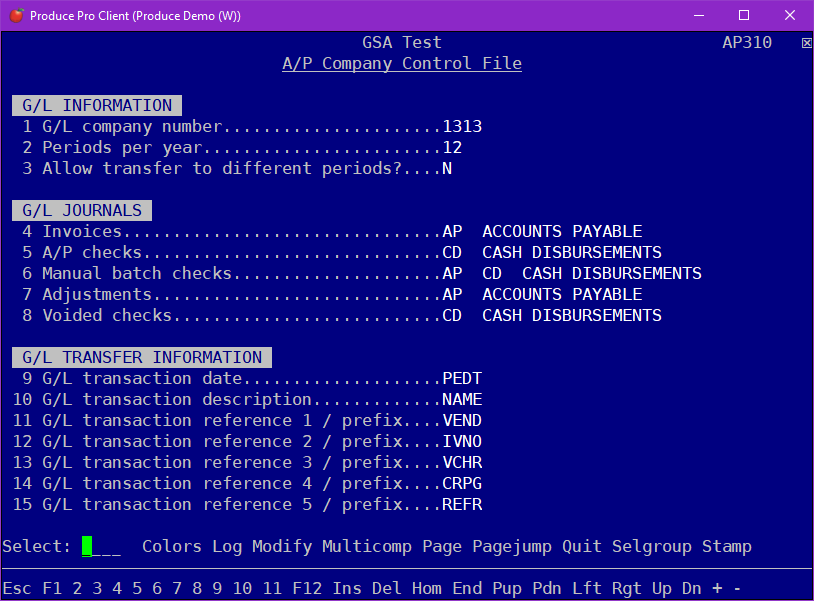
Task: Click the Del key in the bottom bar
Action: [x=387, y=588]
